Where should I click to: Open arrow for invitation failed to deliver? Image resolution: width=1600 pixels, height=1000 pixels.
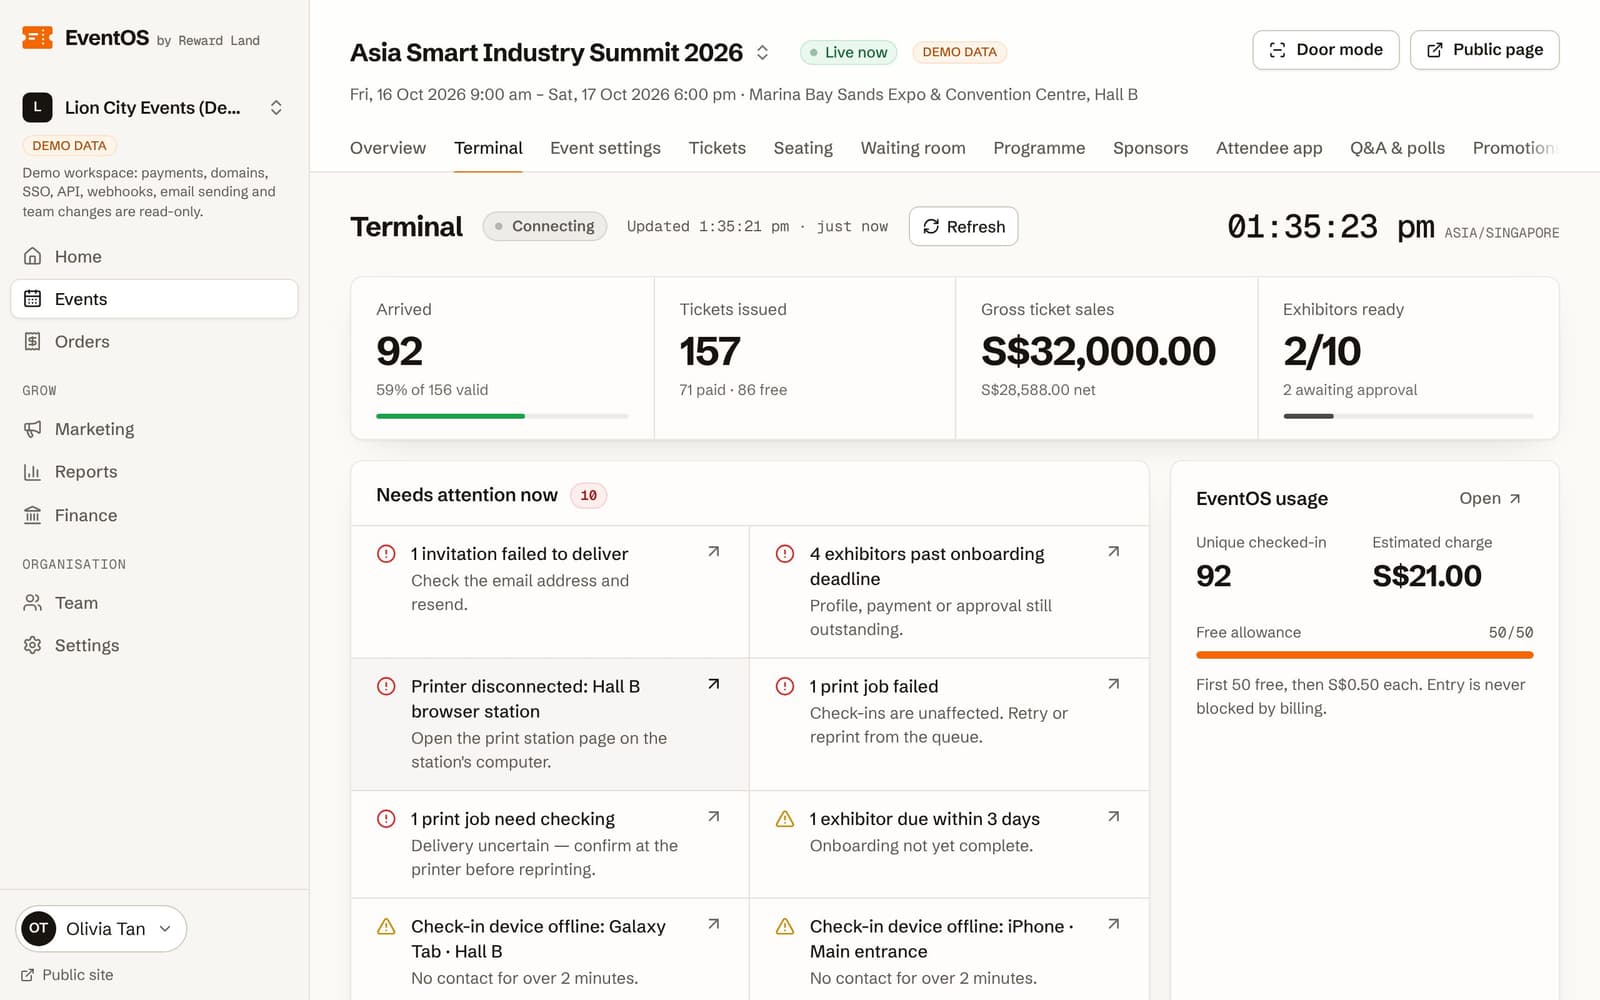[x=714, y=551]
